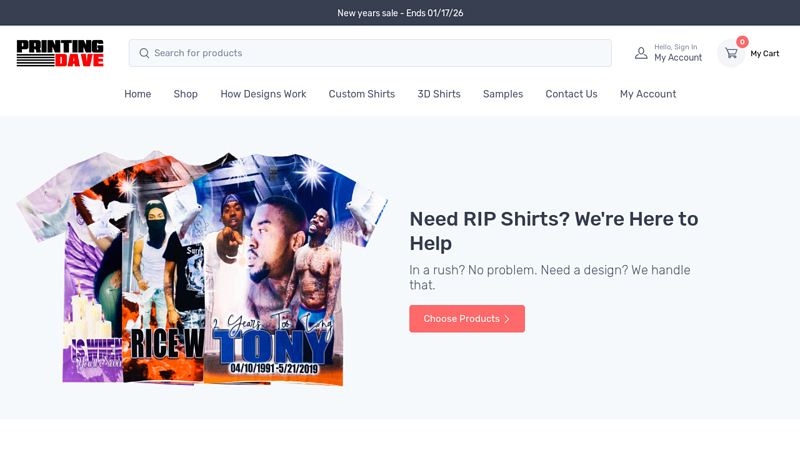Click the Need RIP Shirts heading
The height and width of the screenshot is (450, 800).
pyautogui.click(x=554, y=231)
